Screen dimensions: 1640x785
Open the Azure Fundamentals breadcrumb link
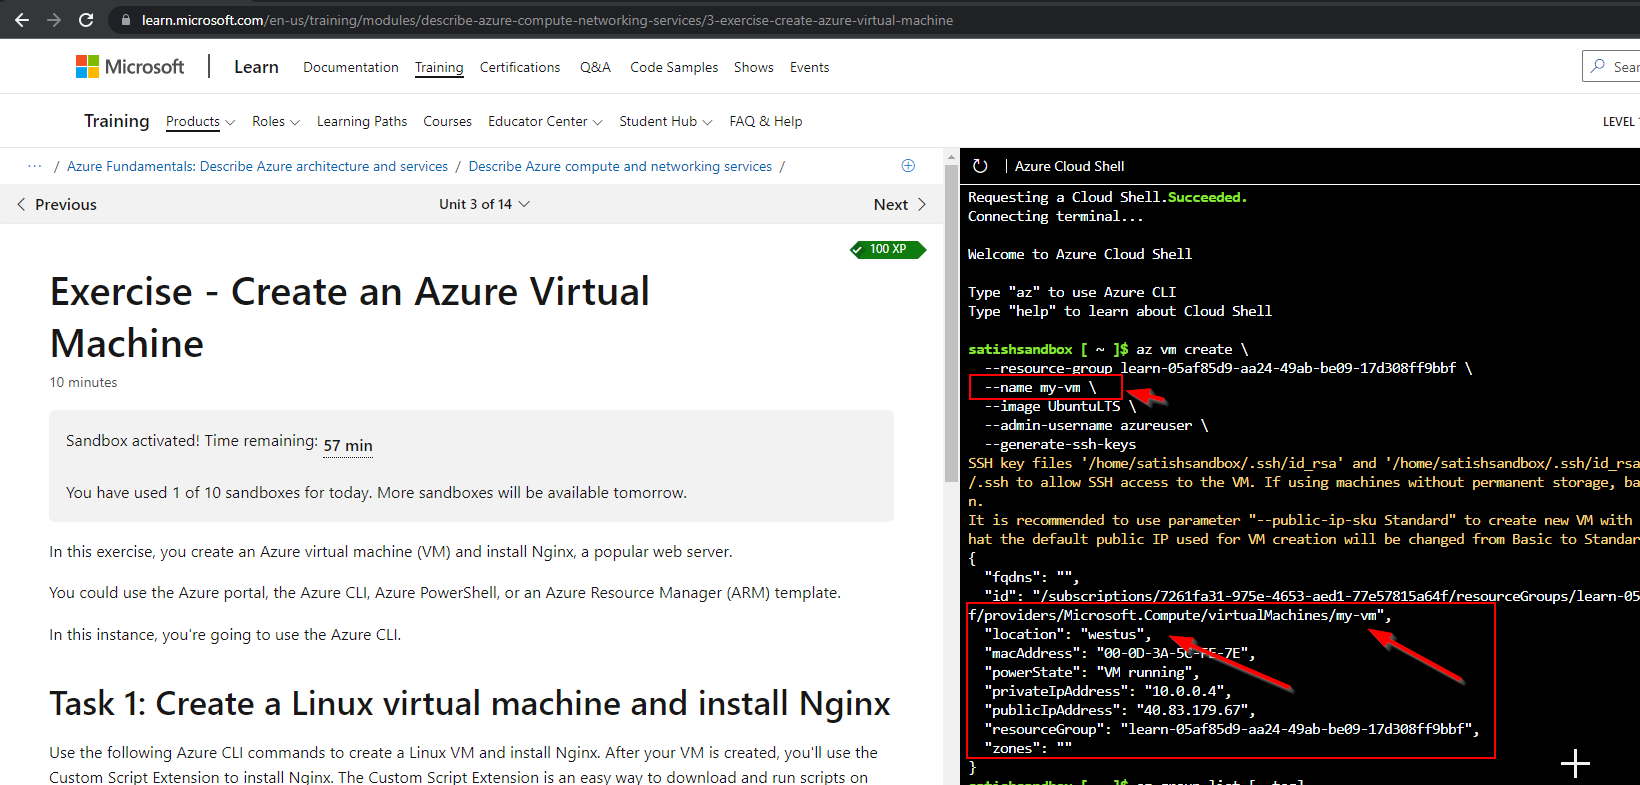click(257, 166)
